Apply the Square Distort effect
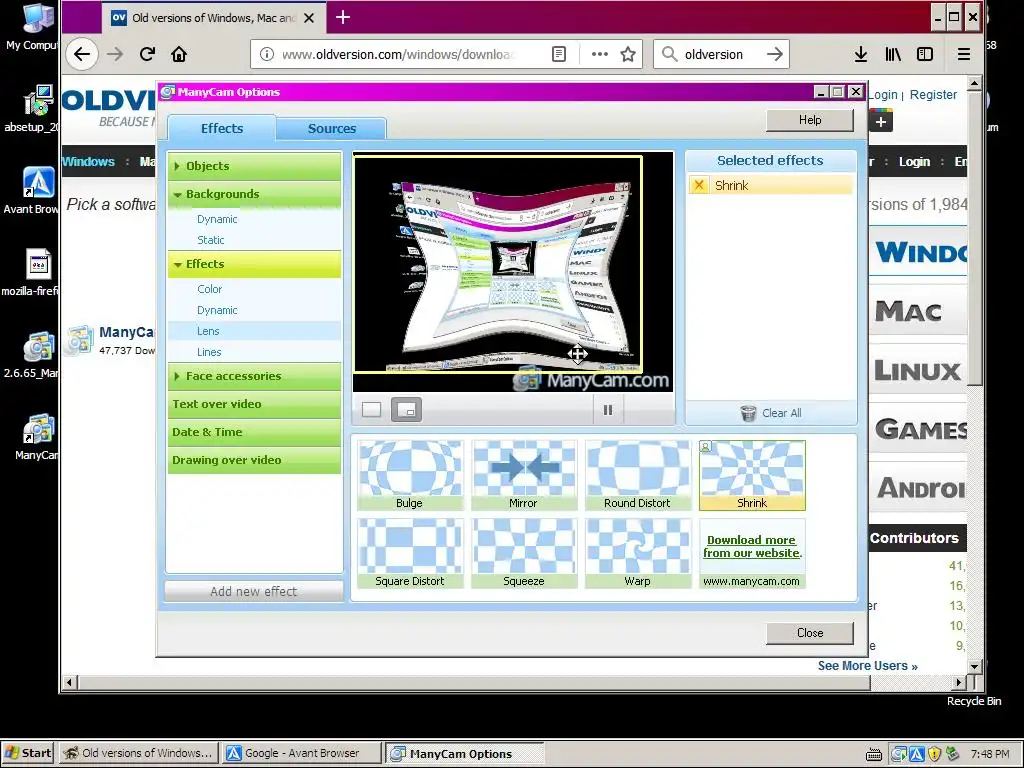 [410, 553]
